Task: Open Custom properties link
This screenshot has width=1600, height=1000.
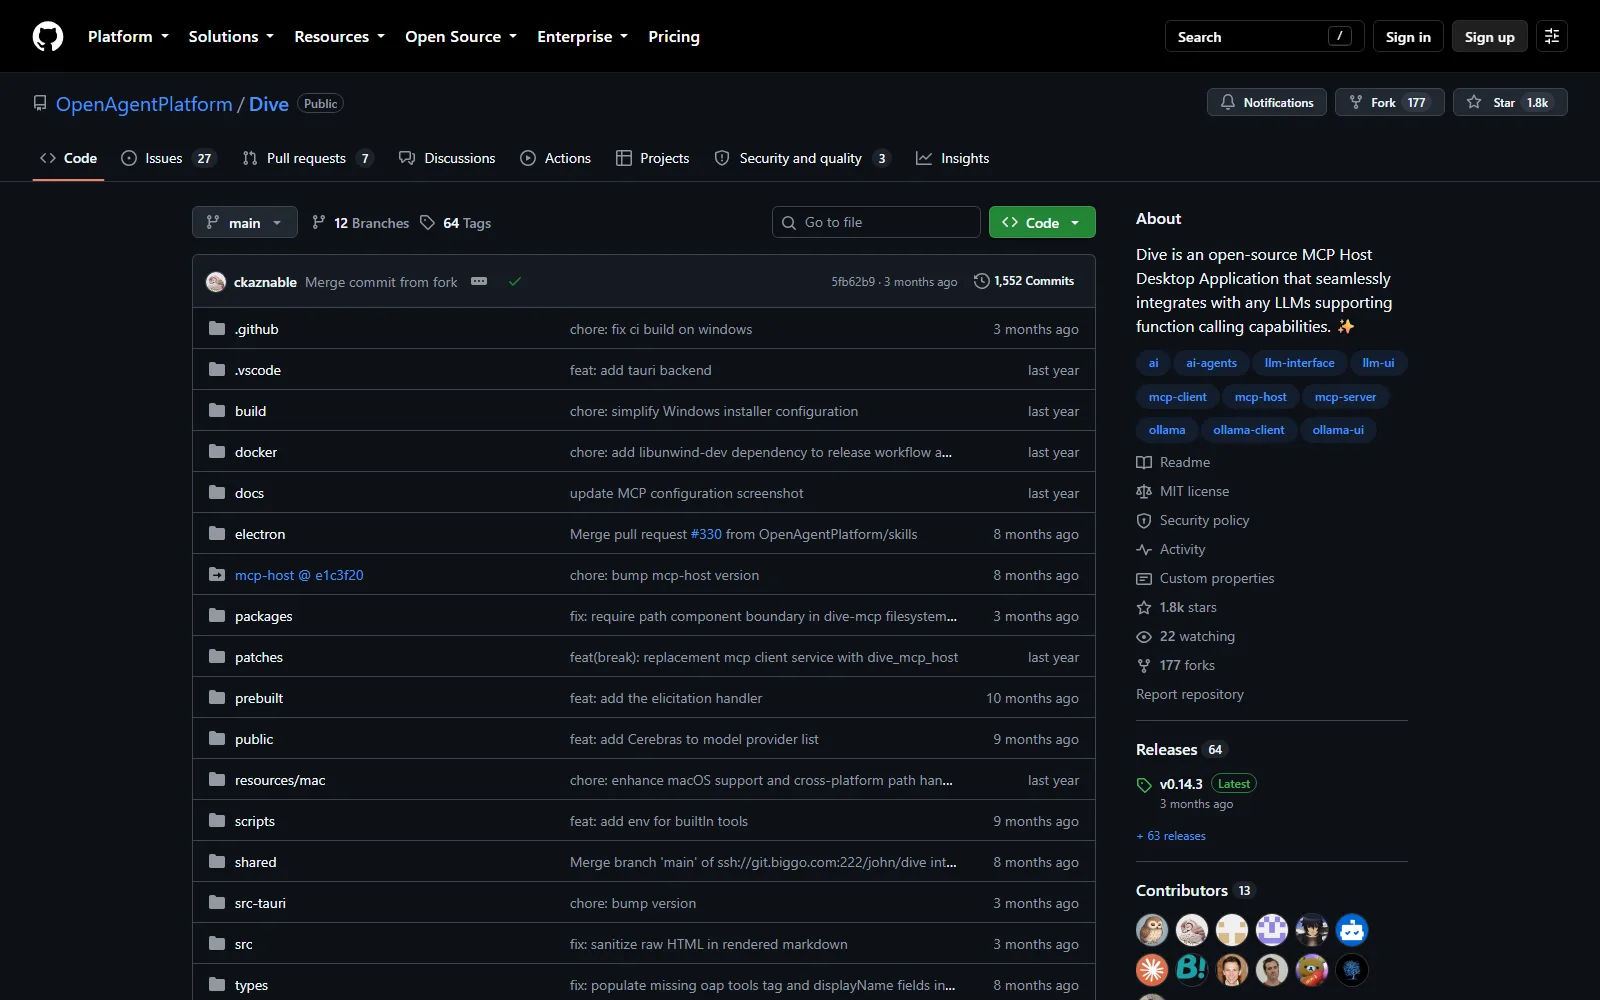Action: [x=1205, y=578]
